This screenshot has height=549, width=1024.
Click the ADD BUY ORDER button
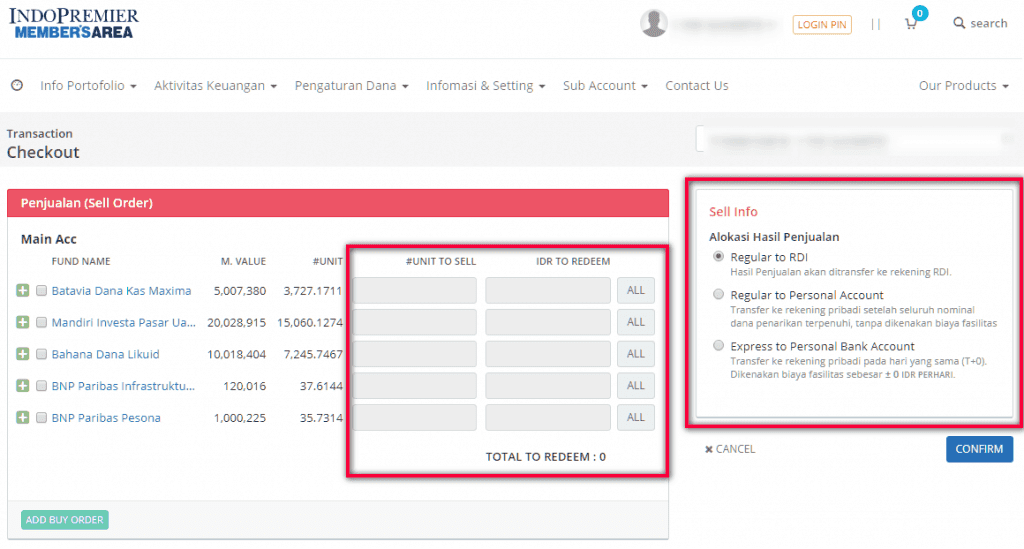click(x=64, y=520)
